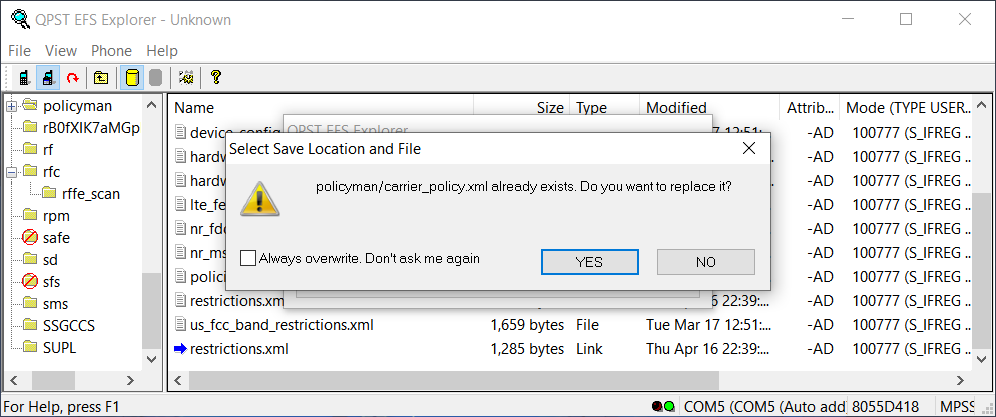This screenshot has height=417, width=996.
Task: Open the View menu
Action: click(x=61, y=51)
